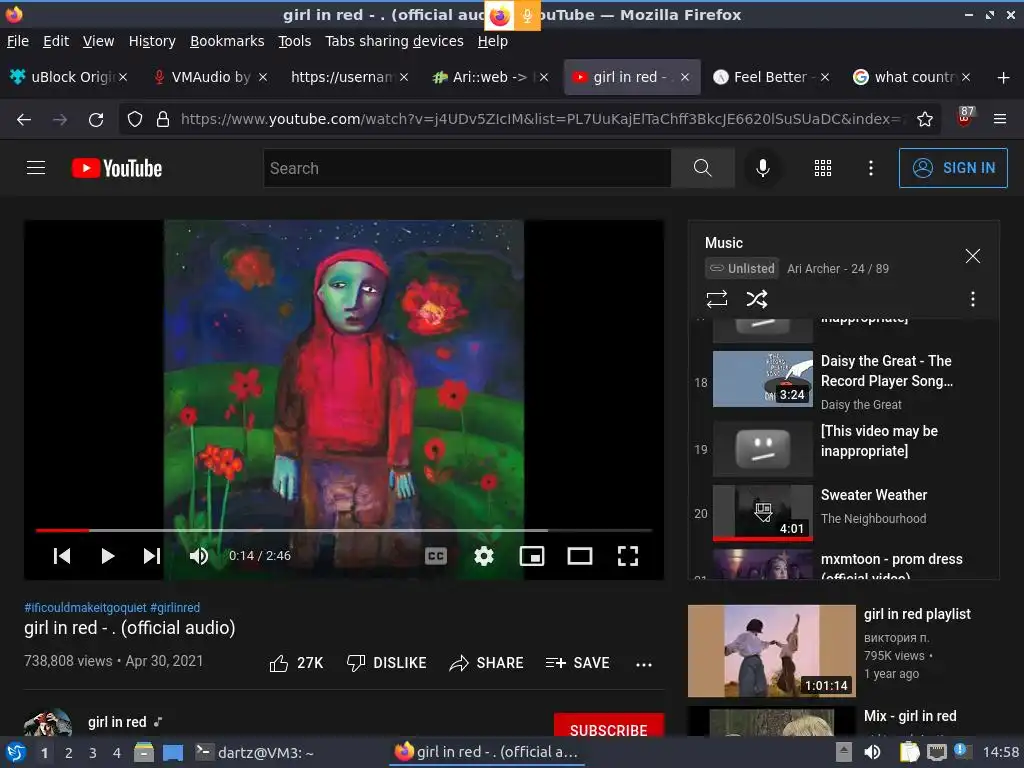The image size is (1024, 768).
Task: Click the SIGN IN button
Action: pos(953,168)
